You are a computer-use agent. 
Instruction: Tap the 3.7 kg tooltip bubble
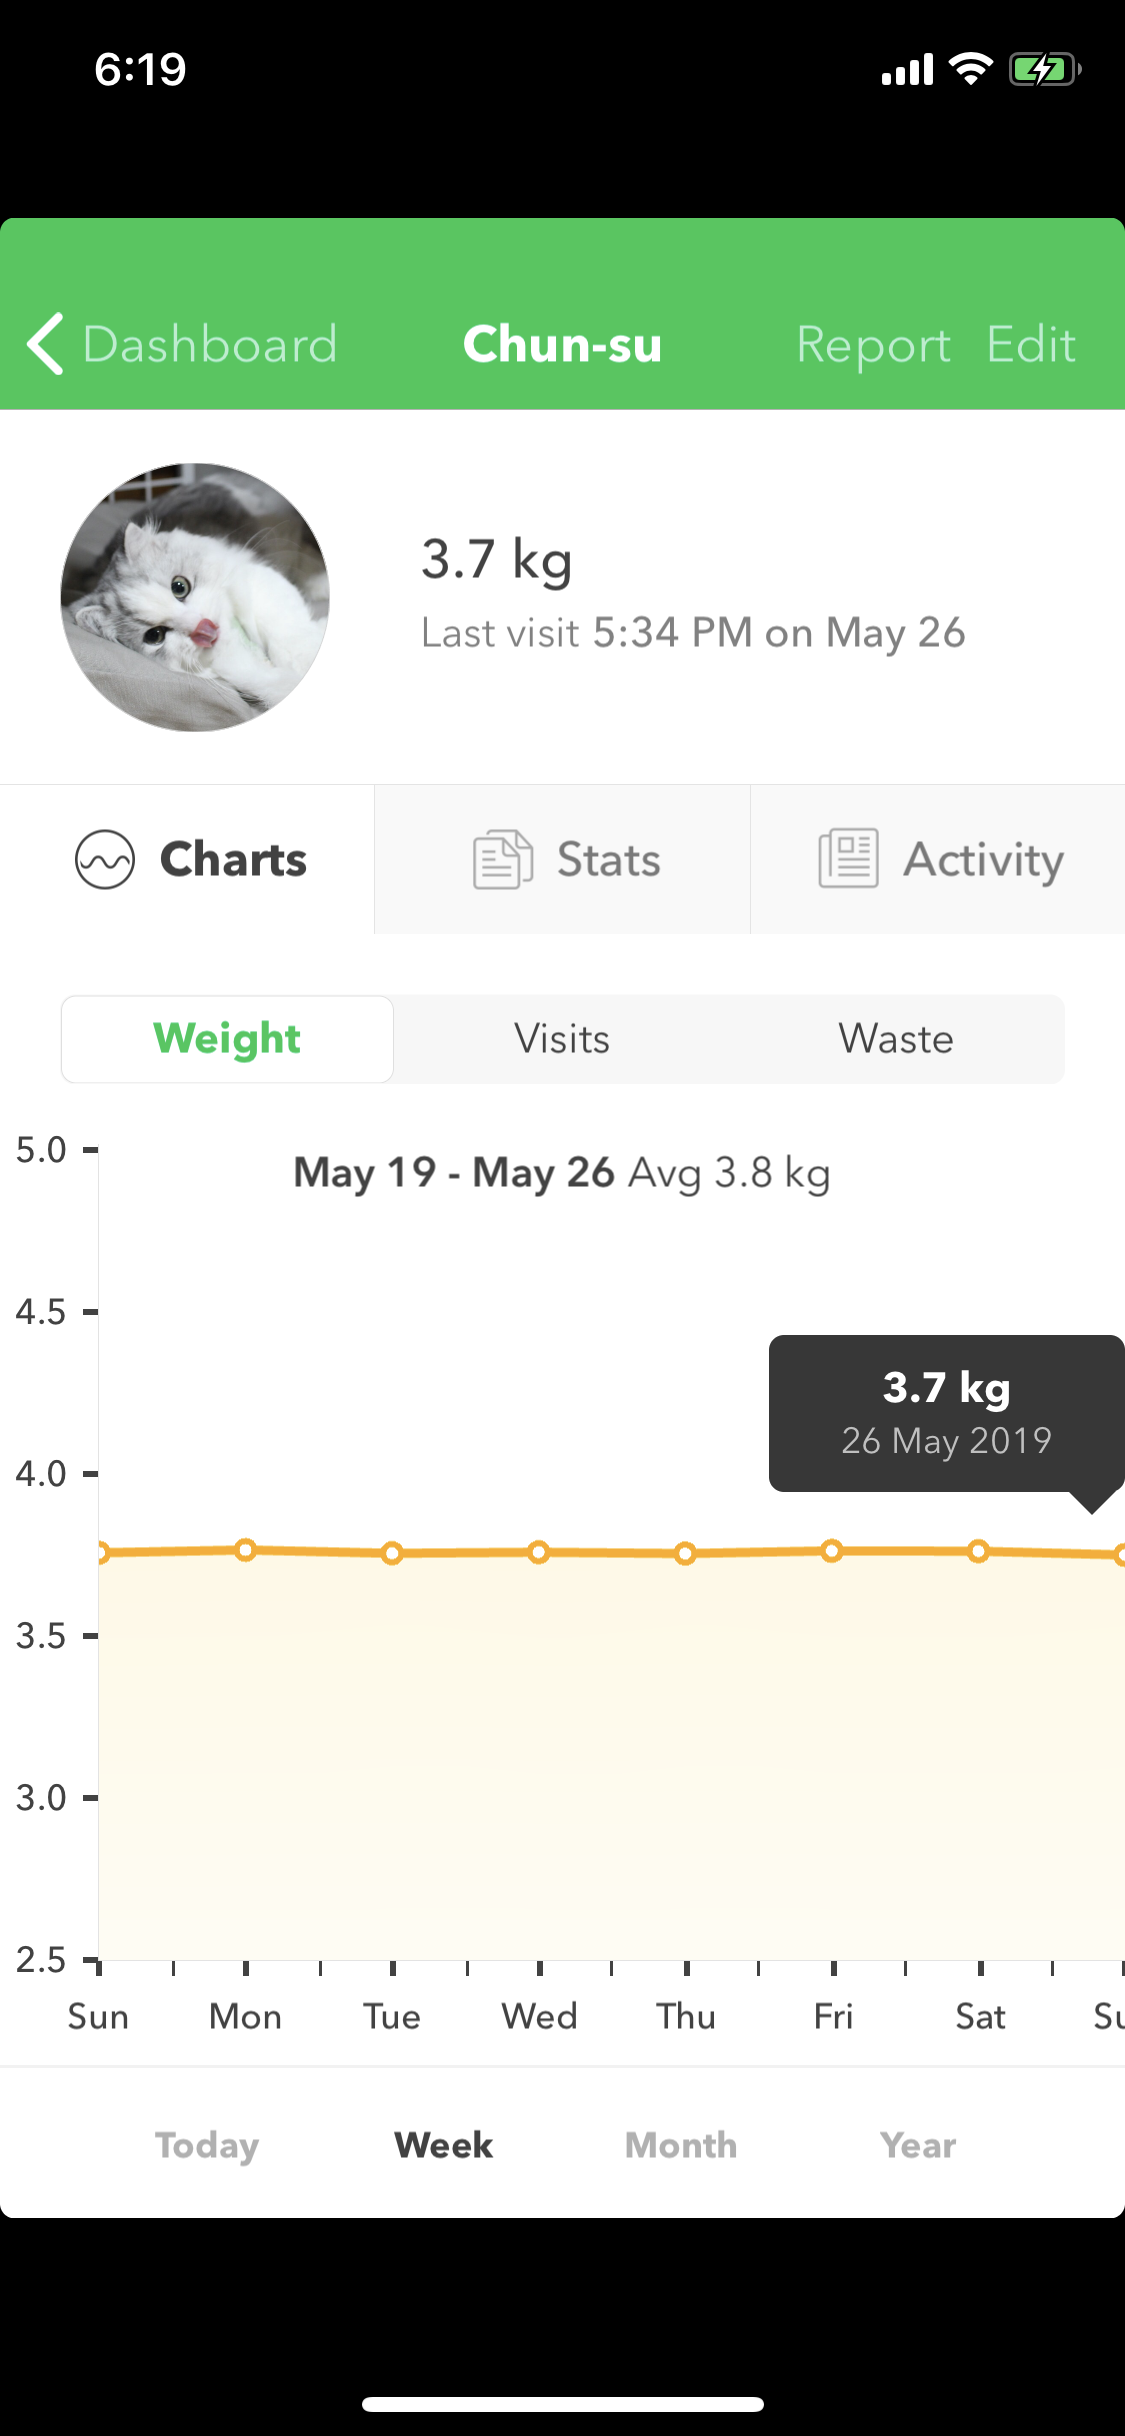tap(947, 1413)
